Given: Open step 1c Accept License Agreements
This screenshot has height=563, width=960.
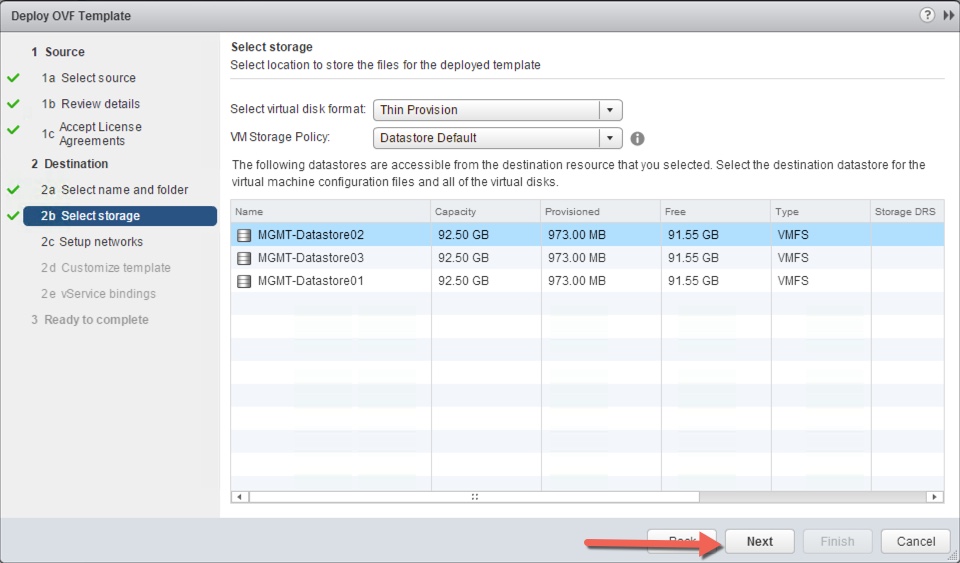Looking at the screenshot, I should pos(100,134).
